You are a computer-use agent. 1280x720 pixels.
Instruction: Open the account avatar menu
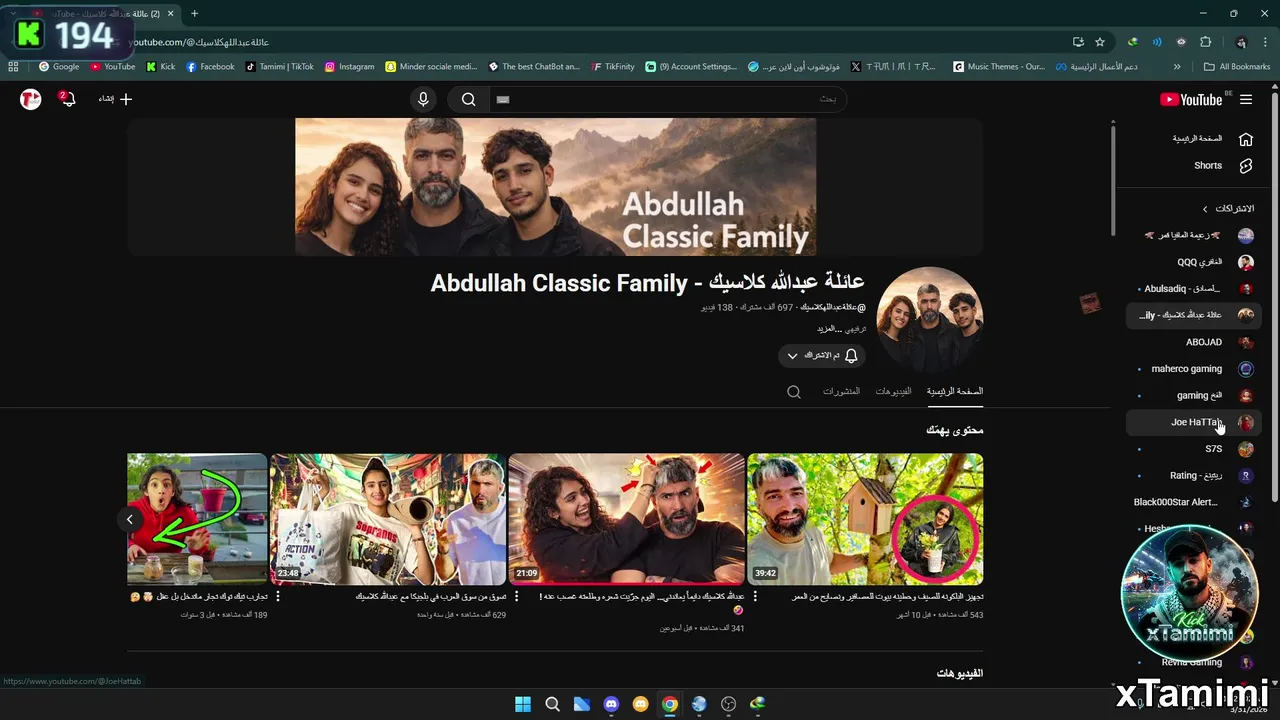(31, 99)
